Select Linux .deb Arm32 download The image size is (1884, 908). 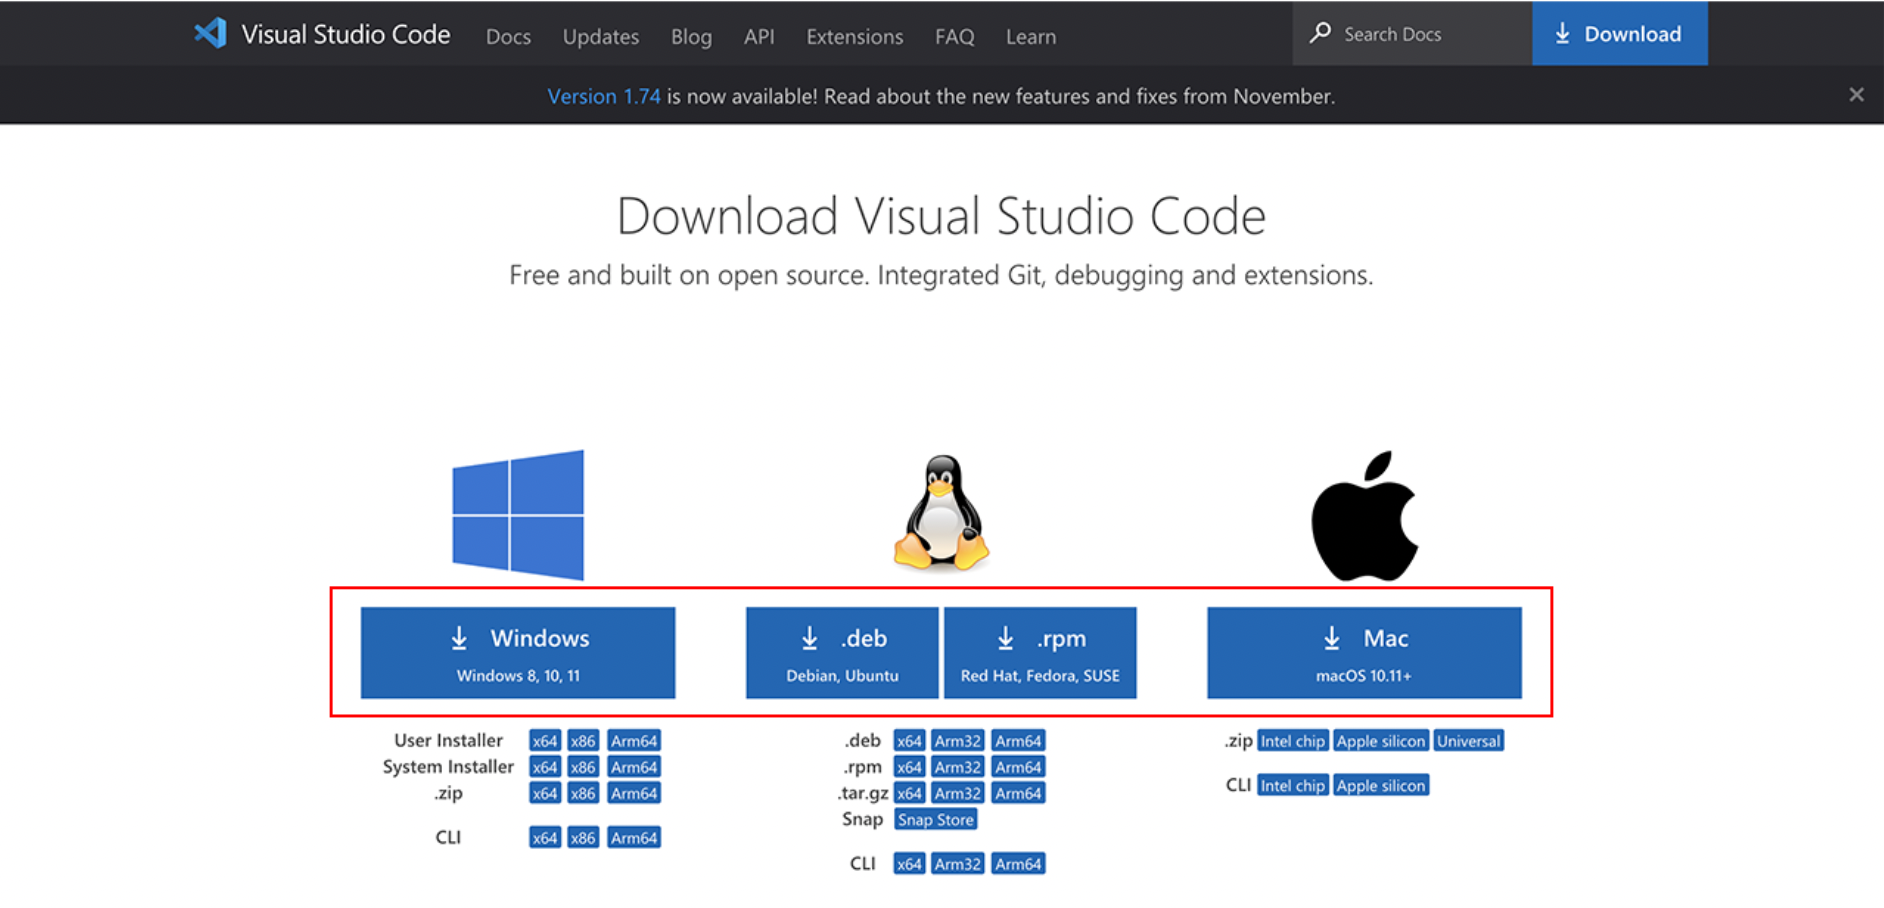point(957,741)
